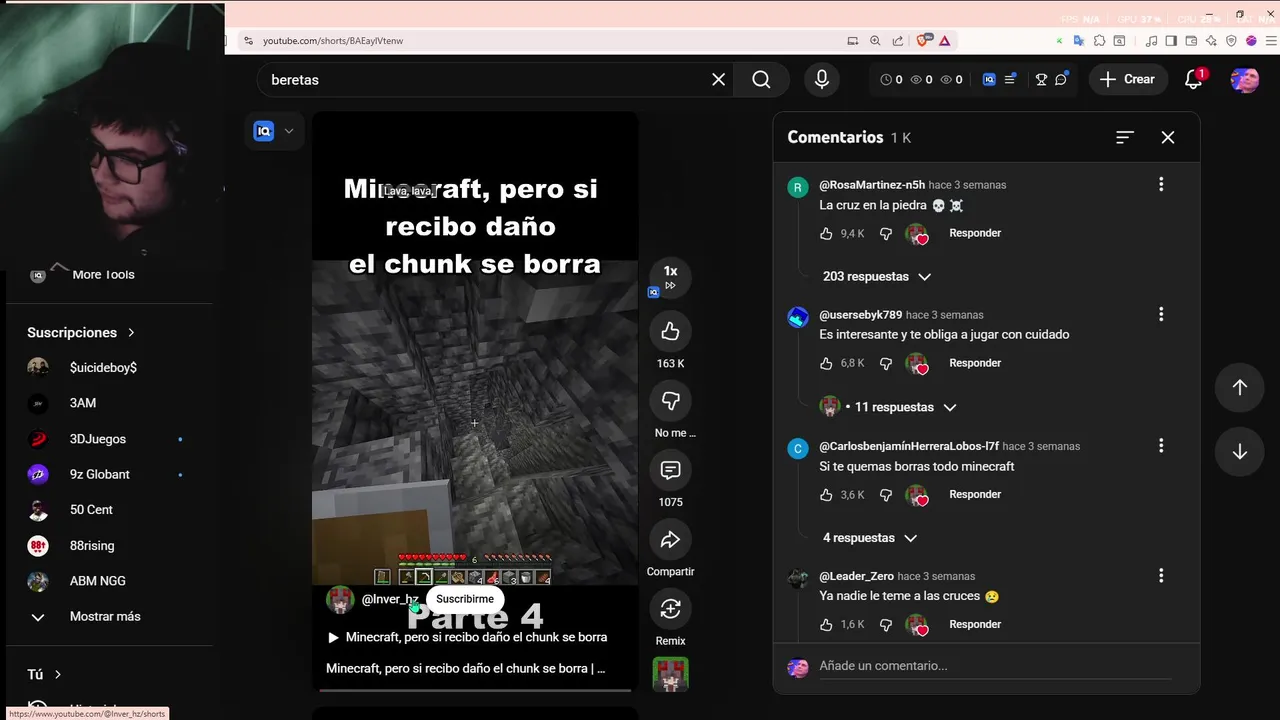Image resolution: width=1280 pixels, height=720 pixels.
Task: Start voice search with microphone
Action: [x=821, y=79]
